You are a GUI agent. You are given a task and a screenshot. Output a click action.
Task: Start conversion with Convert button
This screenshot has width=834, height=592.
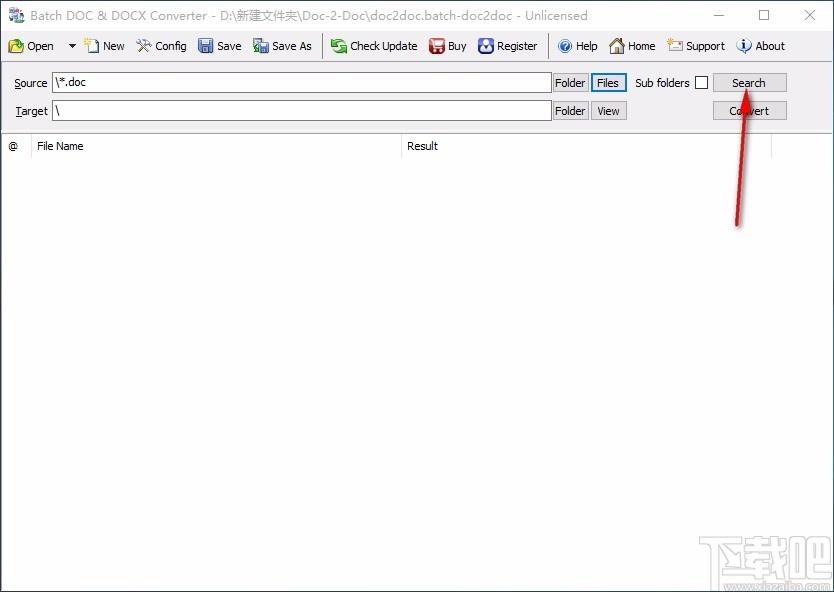tap(749, 111)
